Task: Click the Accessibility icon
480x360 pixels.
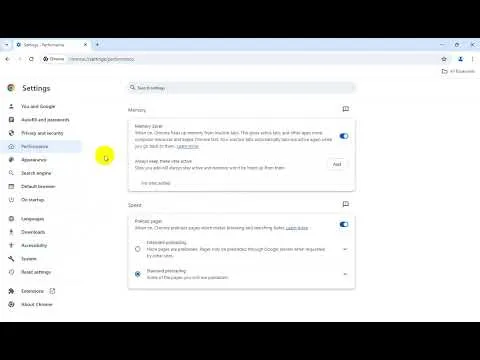Action: 11,245
